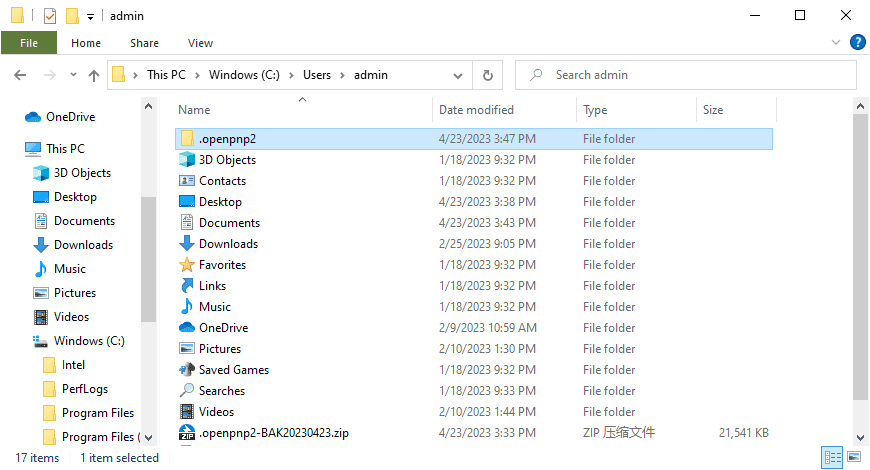870x470 pixels.
Task: Sort by Date modified column header
Action: [x=476, y=110]
